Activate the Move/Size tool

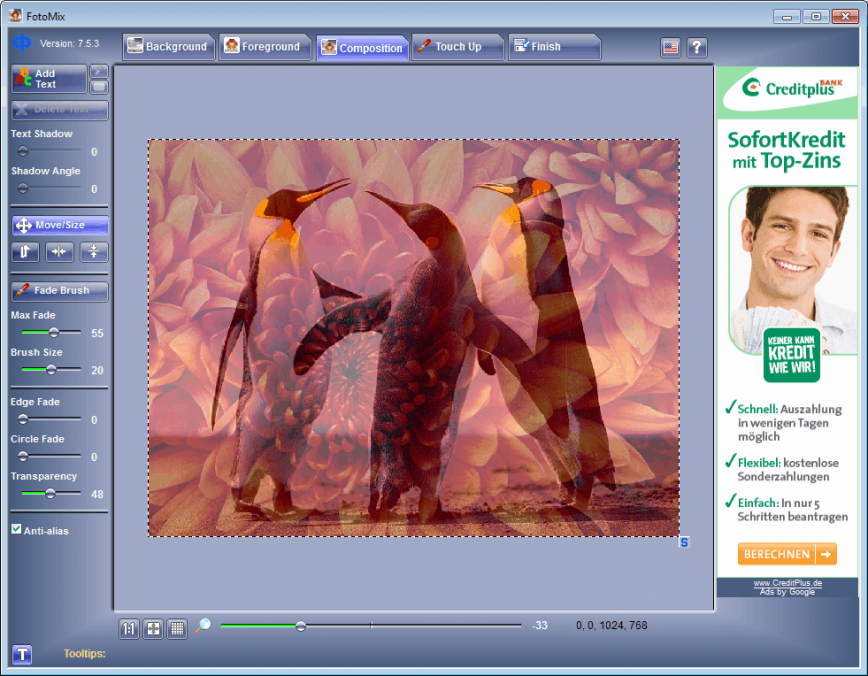point(57,225)
